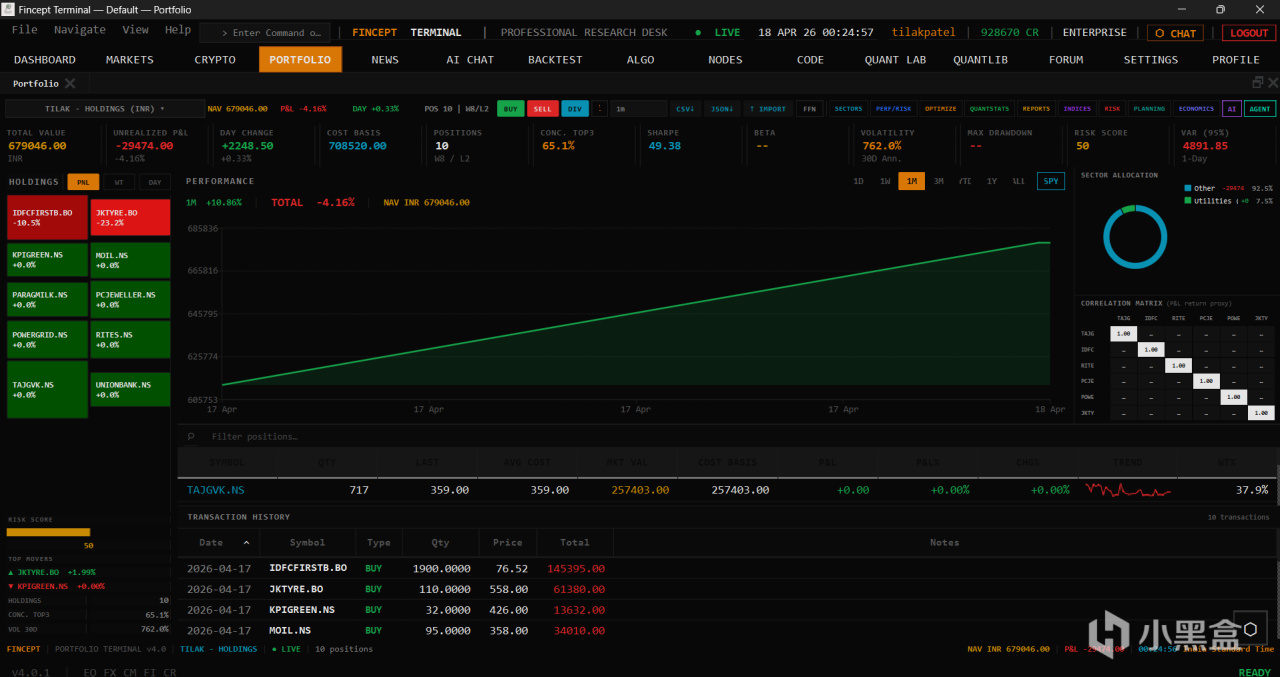
Task: Close the Portfolio tab
Action: (x=70, y=84)
